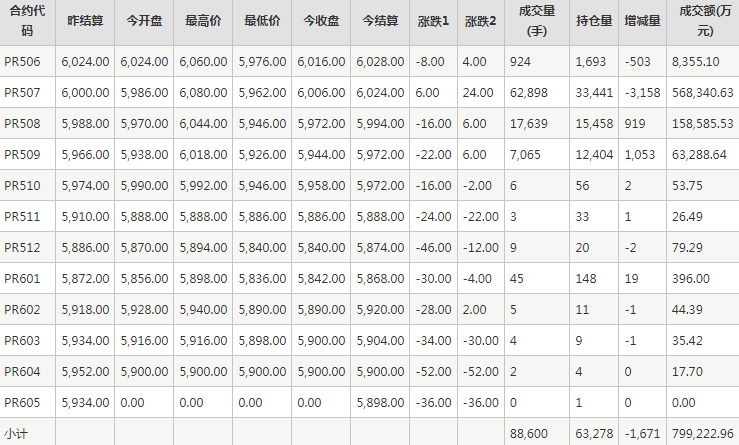Select the 成交额(万元) column header
739x445 pixels.
[705, 21]
